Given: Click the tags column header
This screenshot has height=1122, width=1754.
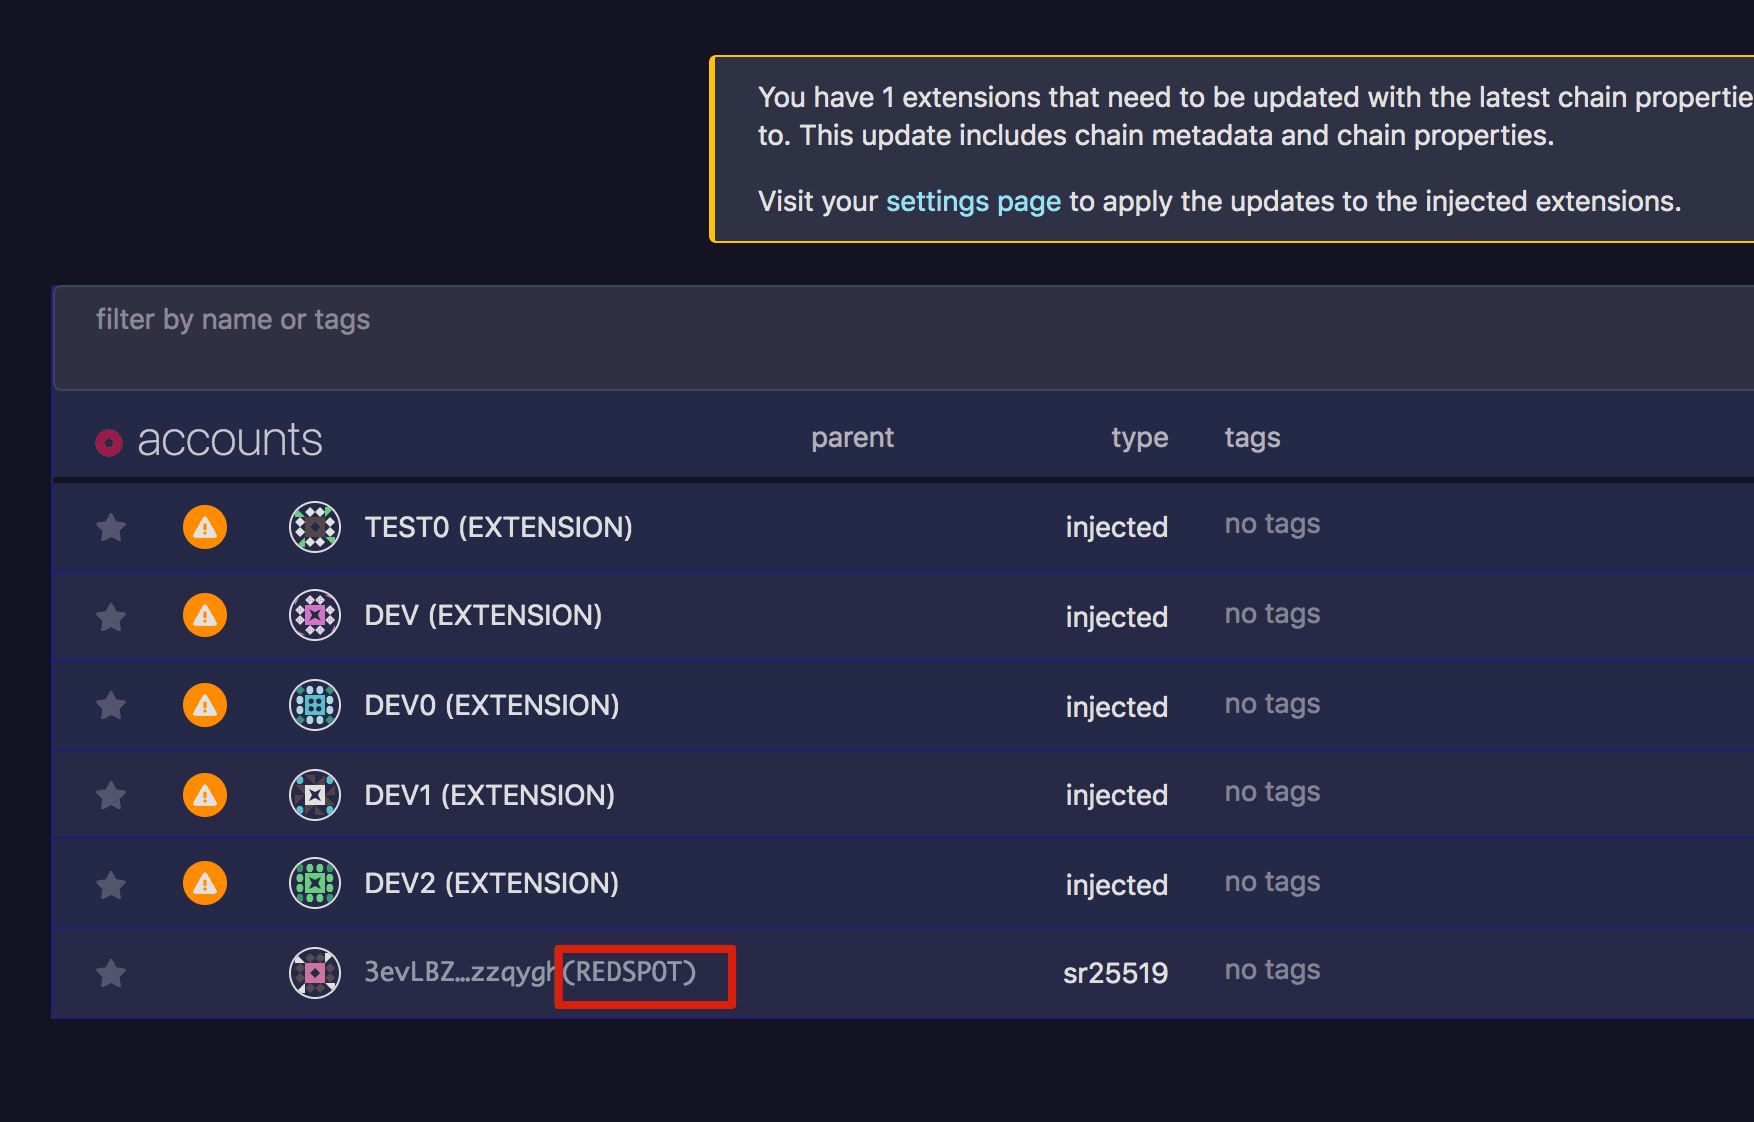Looking at the screenshot, I should pos(1252,438).
